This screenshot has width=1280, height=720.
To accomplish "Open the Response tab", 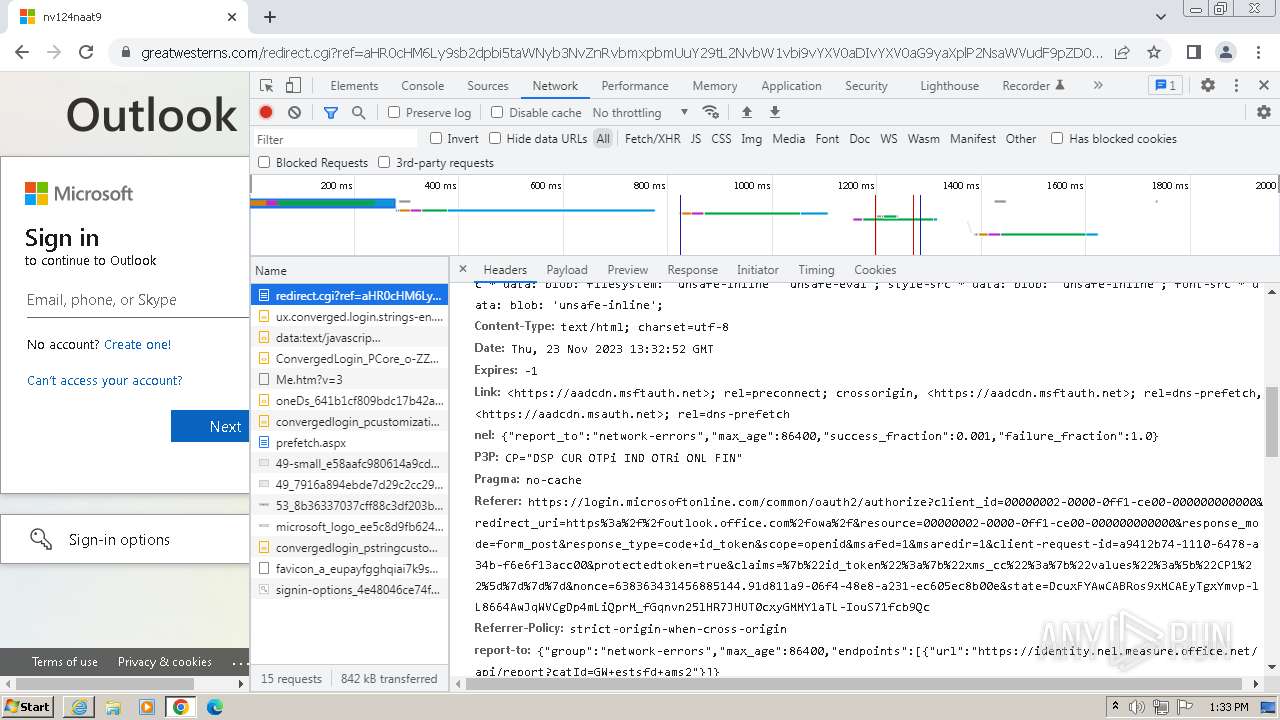I will 693,270.
